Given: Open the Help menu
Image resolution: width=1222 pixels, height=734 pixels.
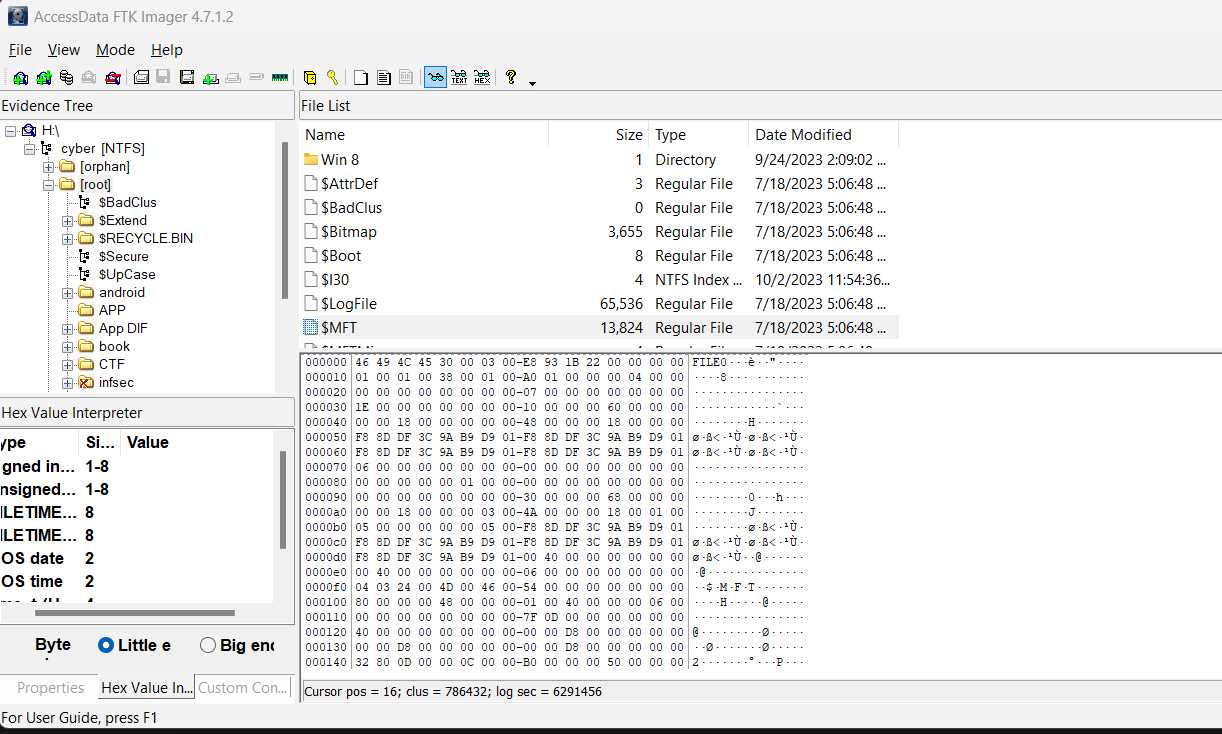Looking at the screenshot, I should tap(167, 50).
